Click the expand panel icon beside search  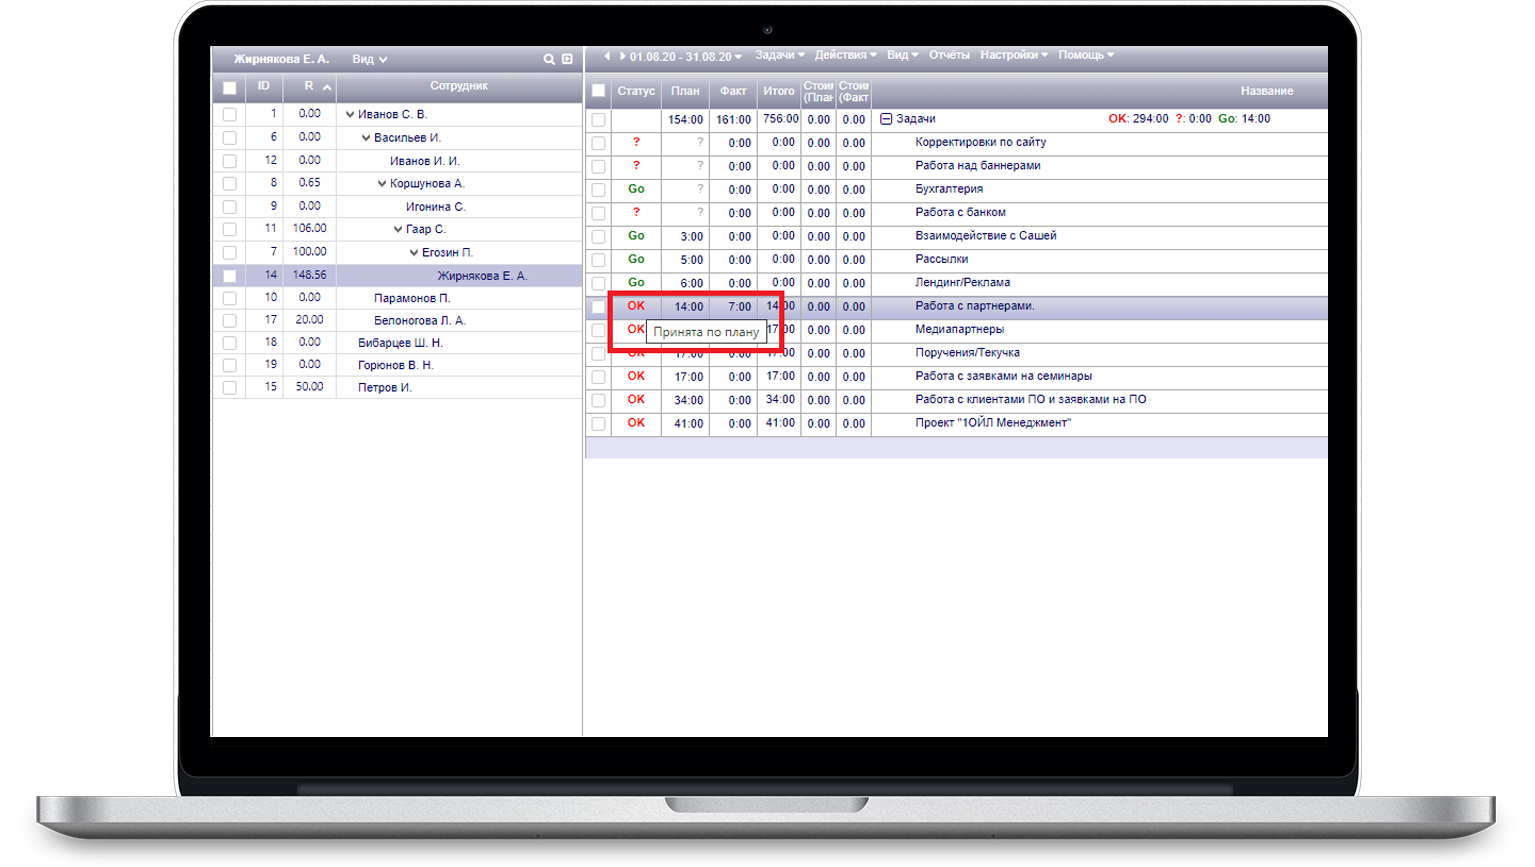point(567,60)
